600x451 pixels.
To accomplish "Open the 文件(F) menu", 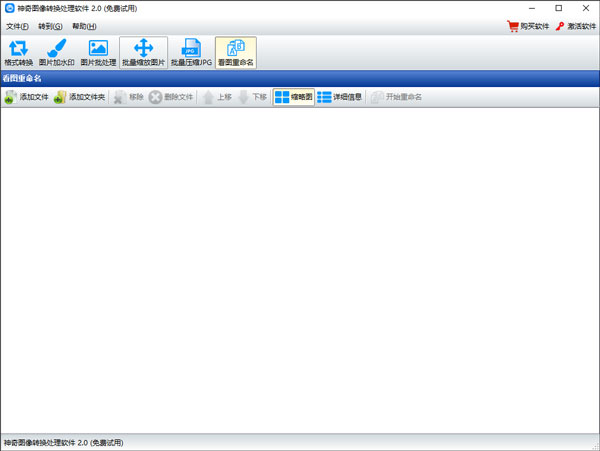I will coord(17,26).
